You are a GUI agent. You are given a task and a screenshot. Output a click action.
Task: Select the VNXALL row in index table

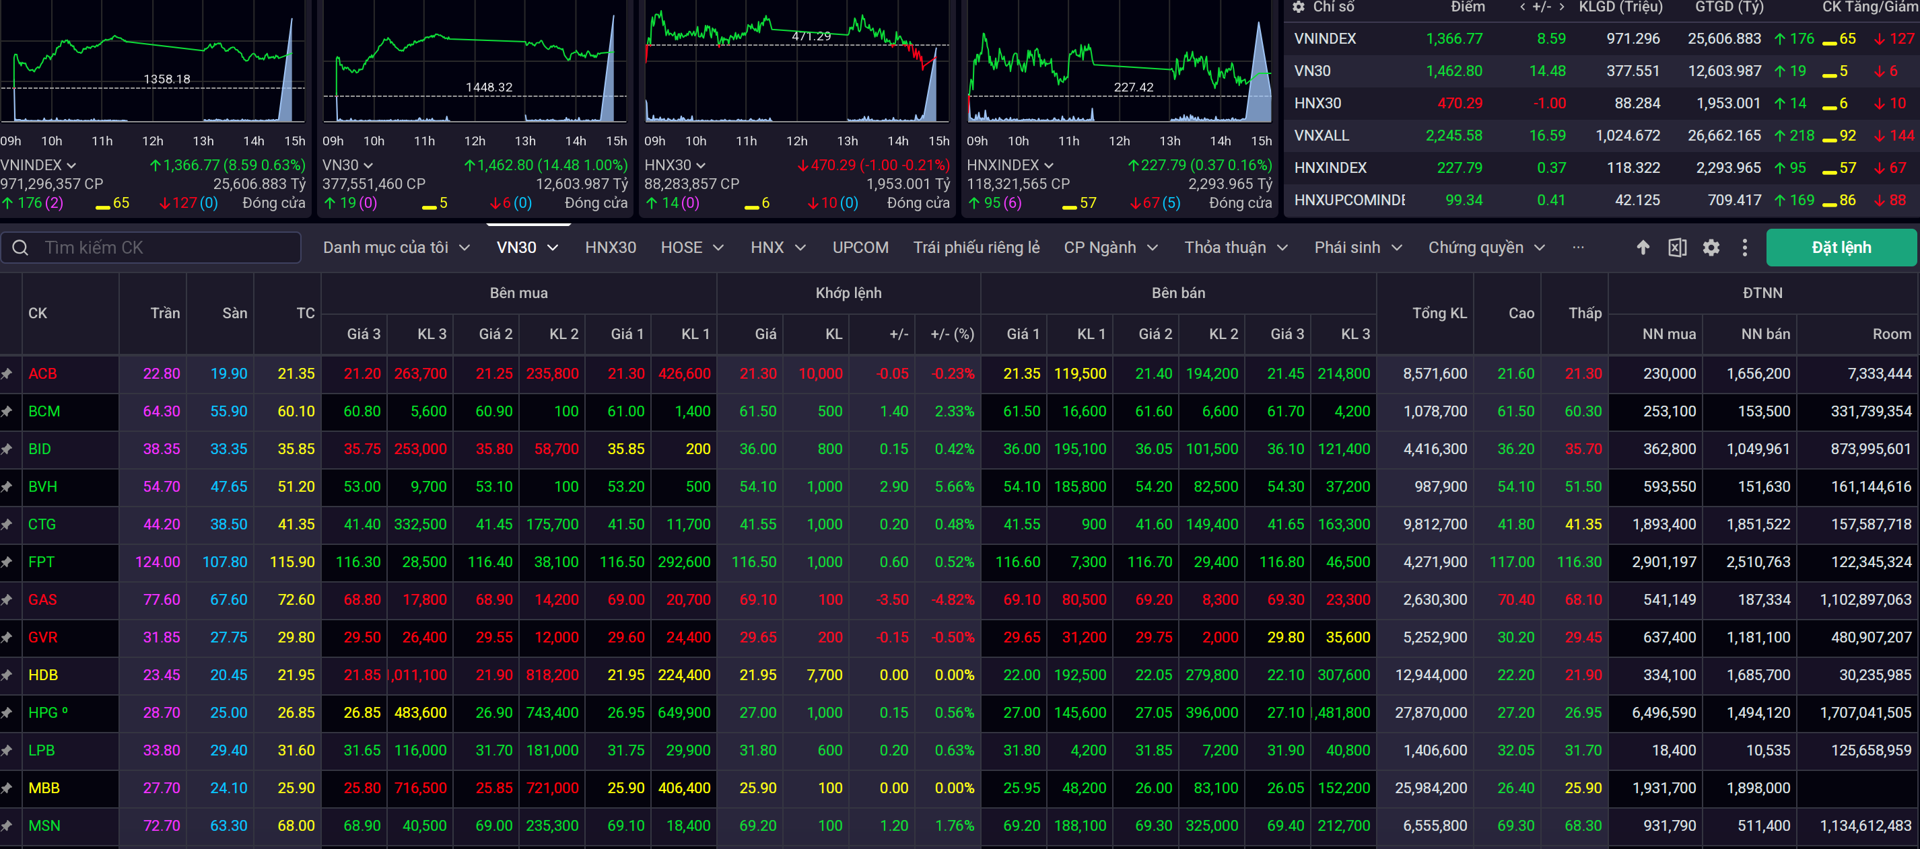tap(1602, 135)
